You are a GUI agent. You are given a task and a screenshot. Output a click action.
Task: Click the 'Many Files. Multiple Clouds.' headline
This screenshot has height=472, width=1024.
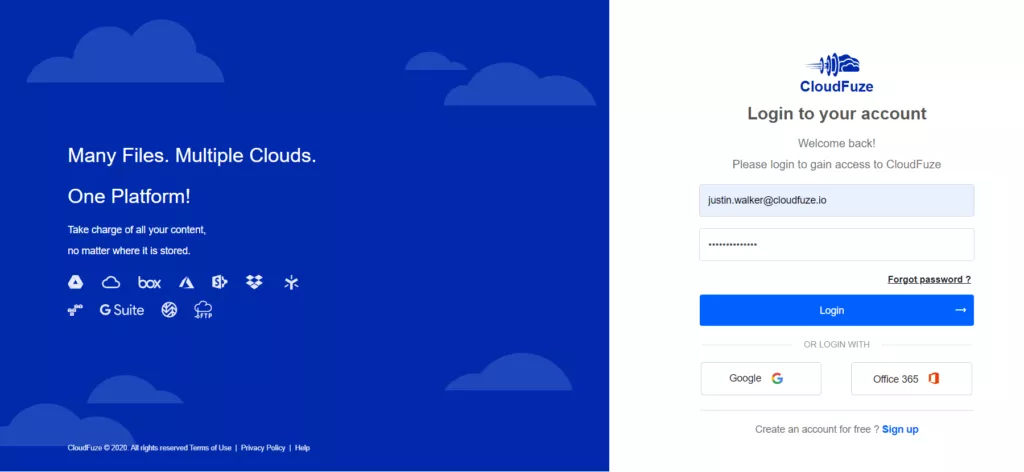coord(192,155)
